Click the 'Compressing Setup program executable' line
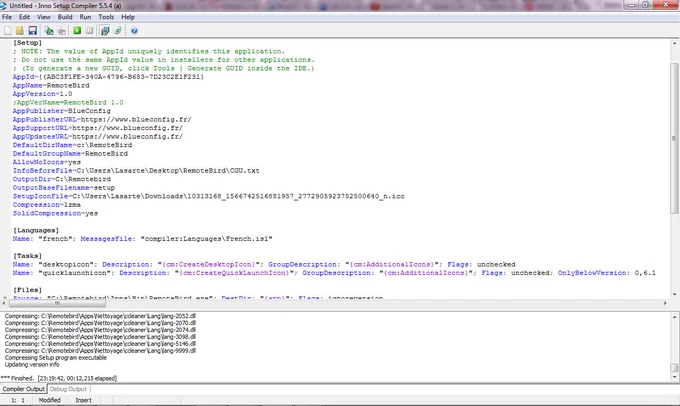680x406 pixels. [56, 357]
